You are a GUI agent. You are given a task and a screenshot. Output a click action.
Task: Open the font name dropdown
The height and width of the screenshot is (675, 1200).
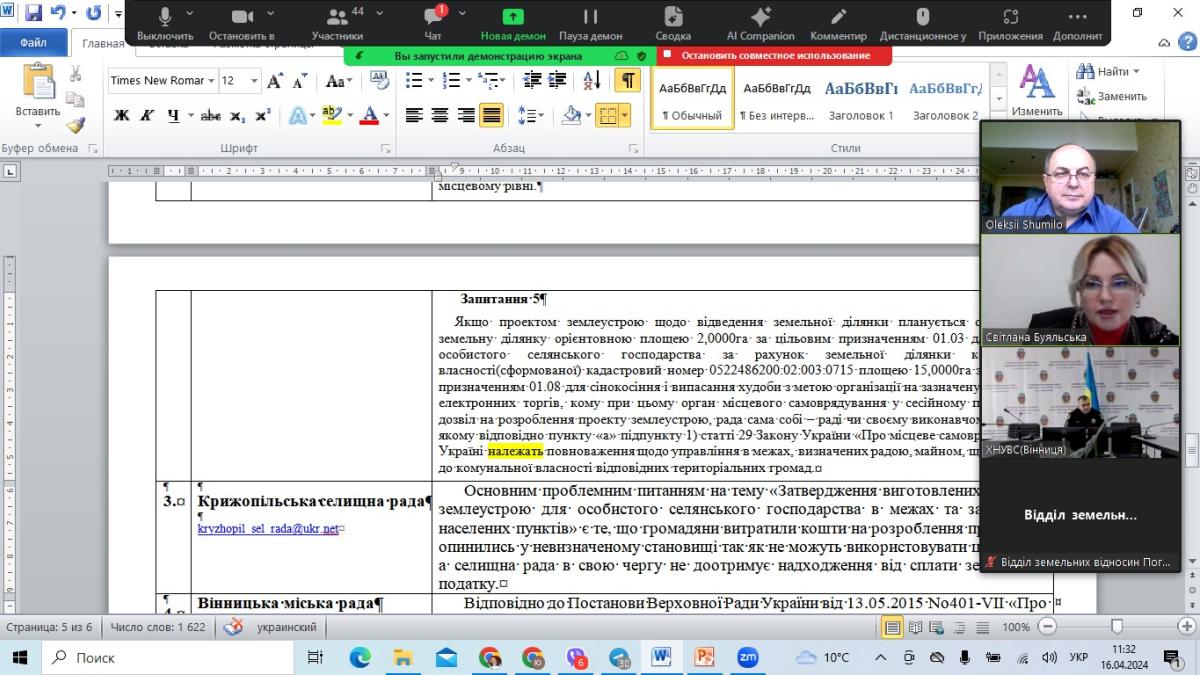point(211,81)
